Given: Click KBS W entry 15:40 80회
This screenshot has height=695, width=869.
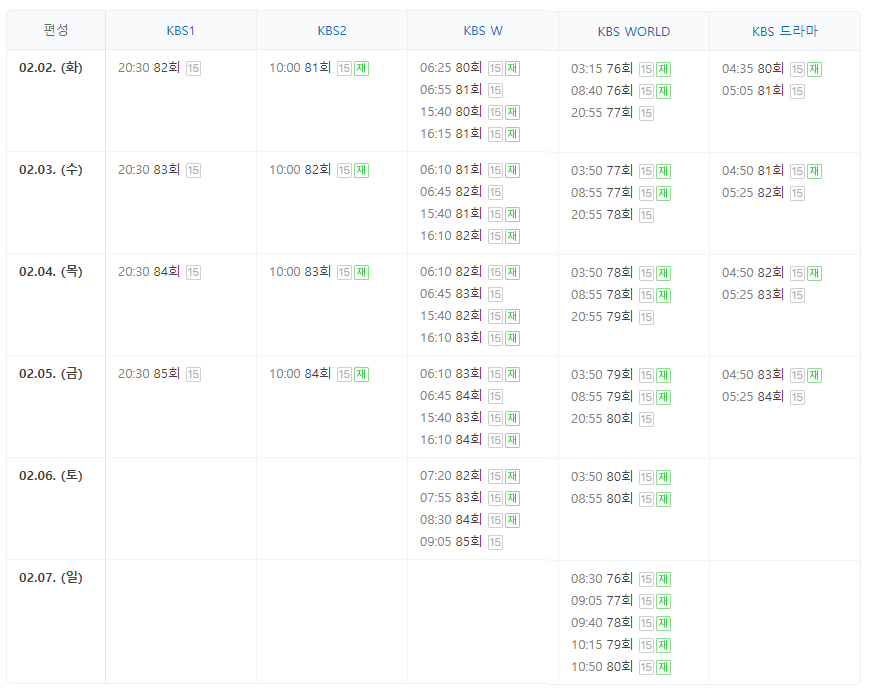Looking at the screenshot, I should [x=451, y=111].
